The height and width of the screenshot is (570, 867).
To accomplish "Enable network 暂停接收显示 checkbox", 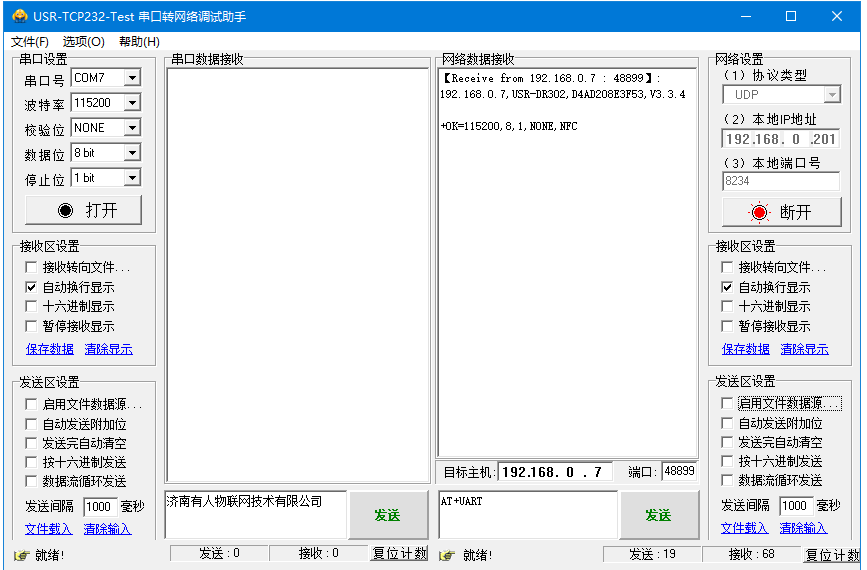I will 727,326.
